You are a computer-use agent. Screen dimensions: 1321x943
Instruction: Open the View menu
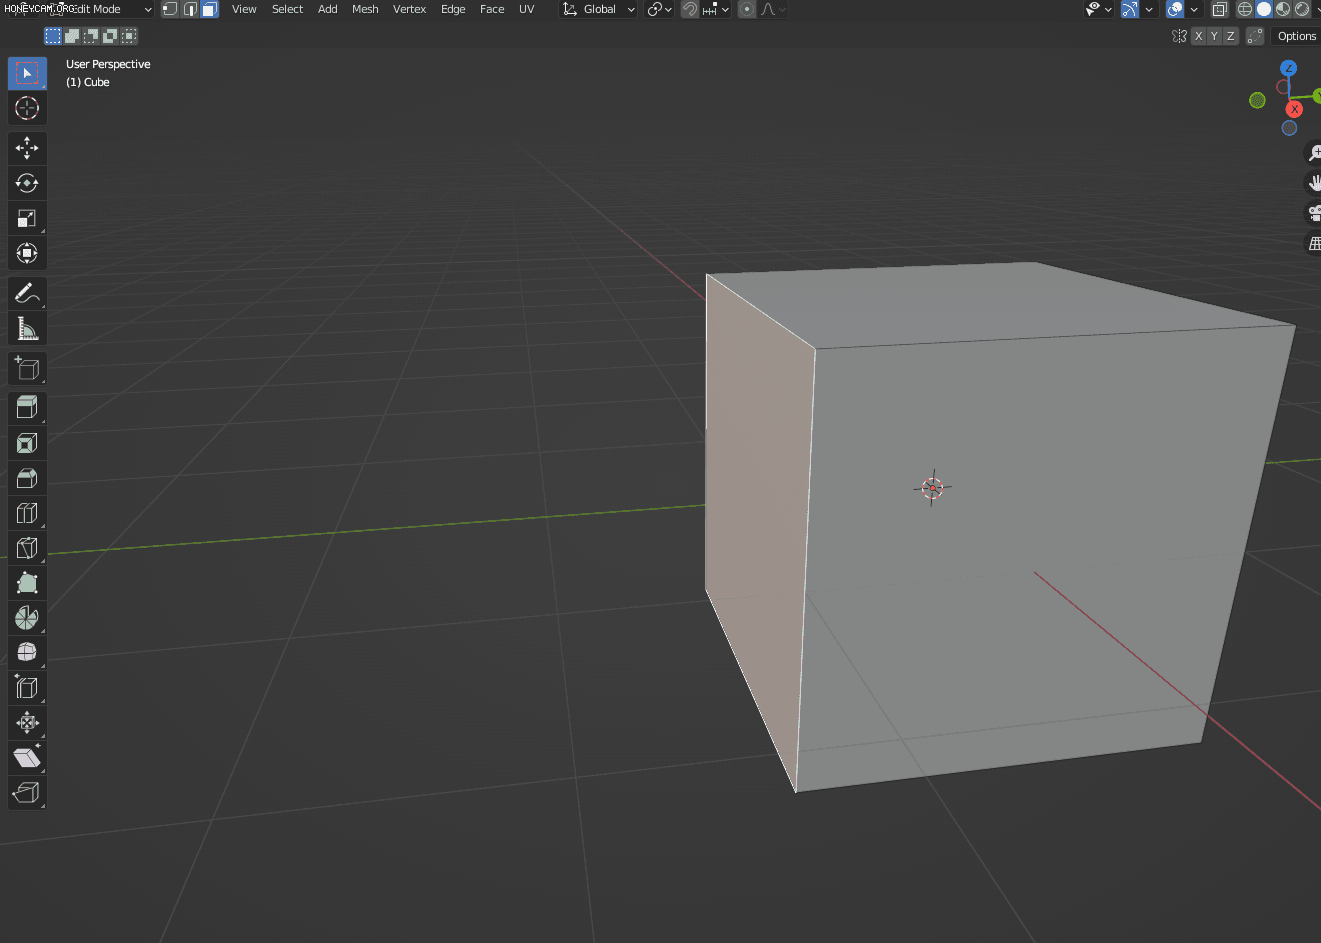pyautogui.click(x=244, y=9)
